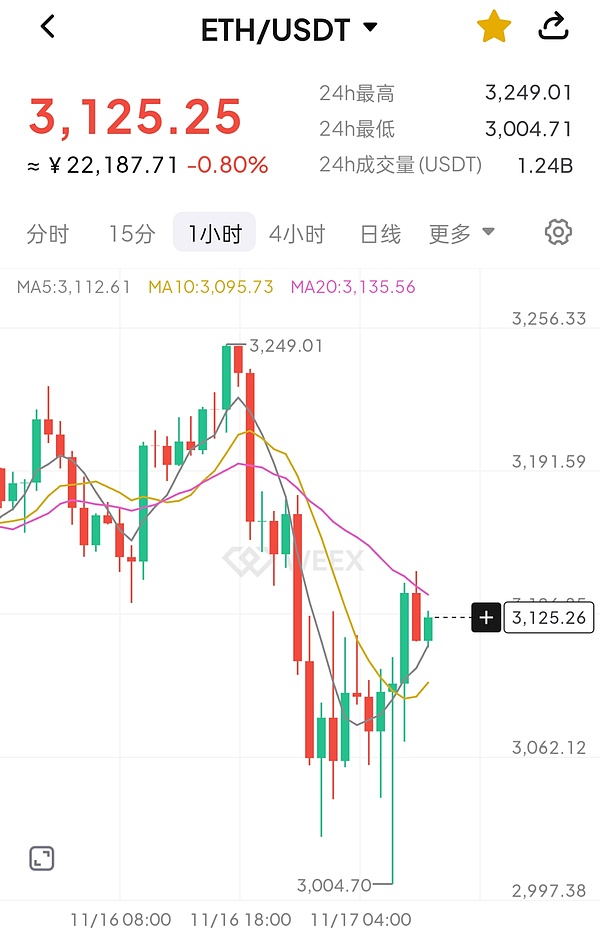Select the 15分 timeframe tab

(x=132, y=234)
